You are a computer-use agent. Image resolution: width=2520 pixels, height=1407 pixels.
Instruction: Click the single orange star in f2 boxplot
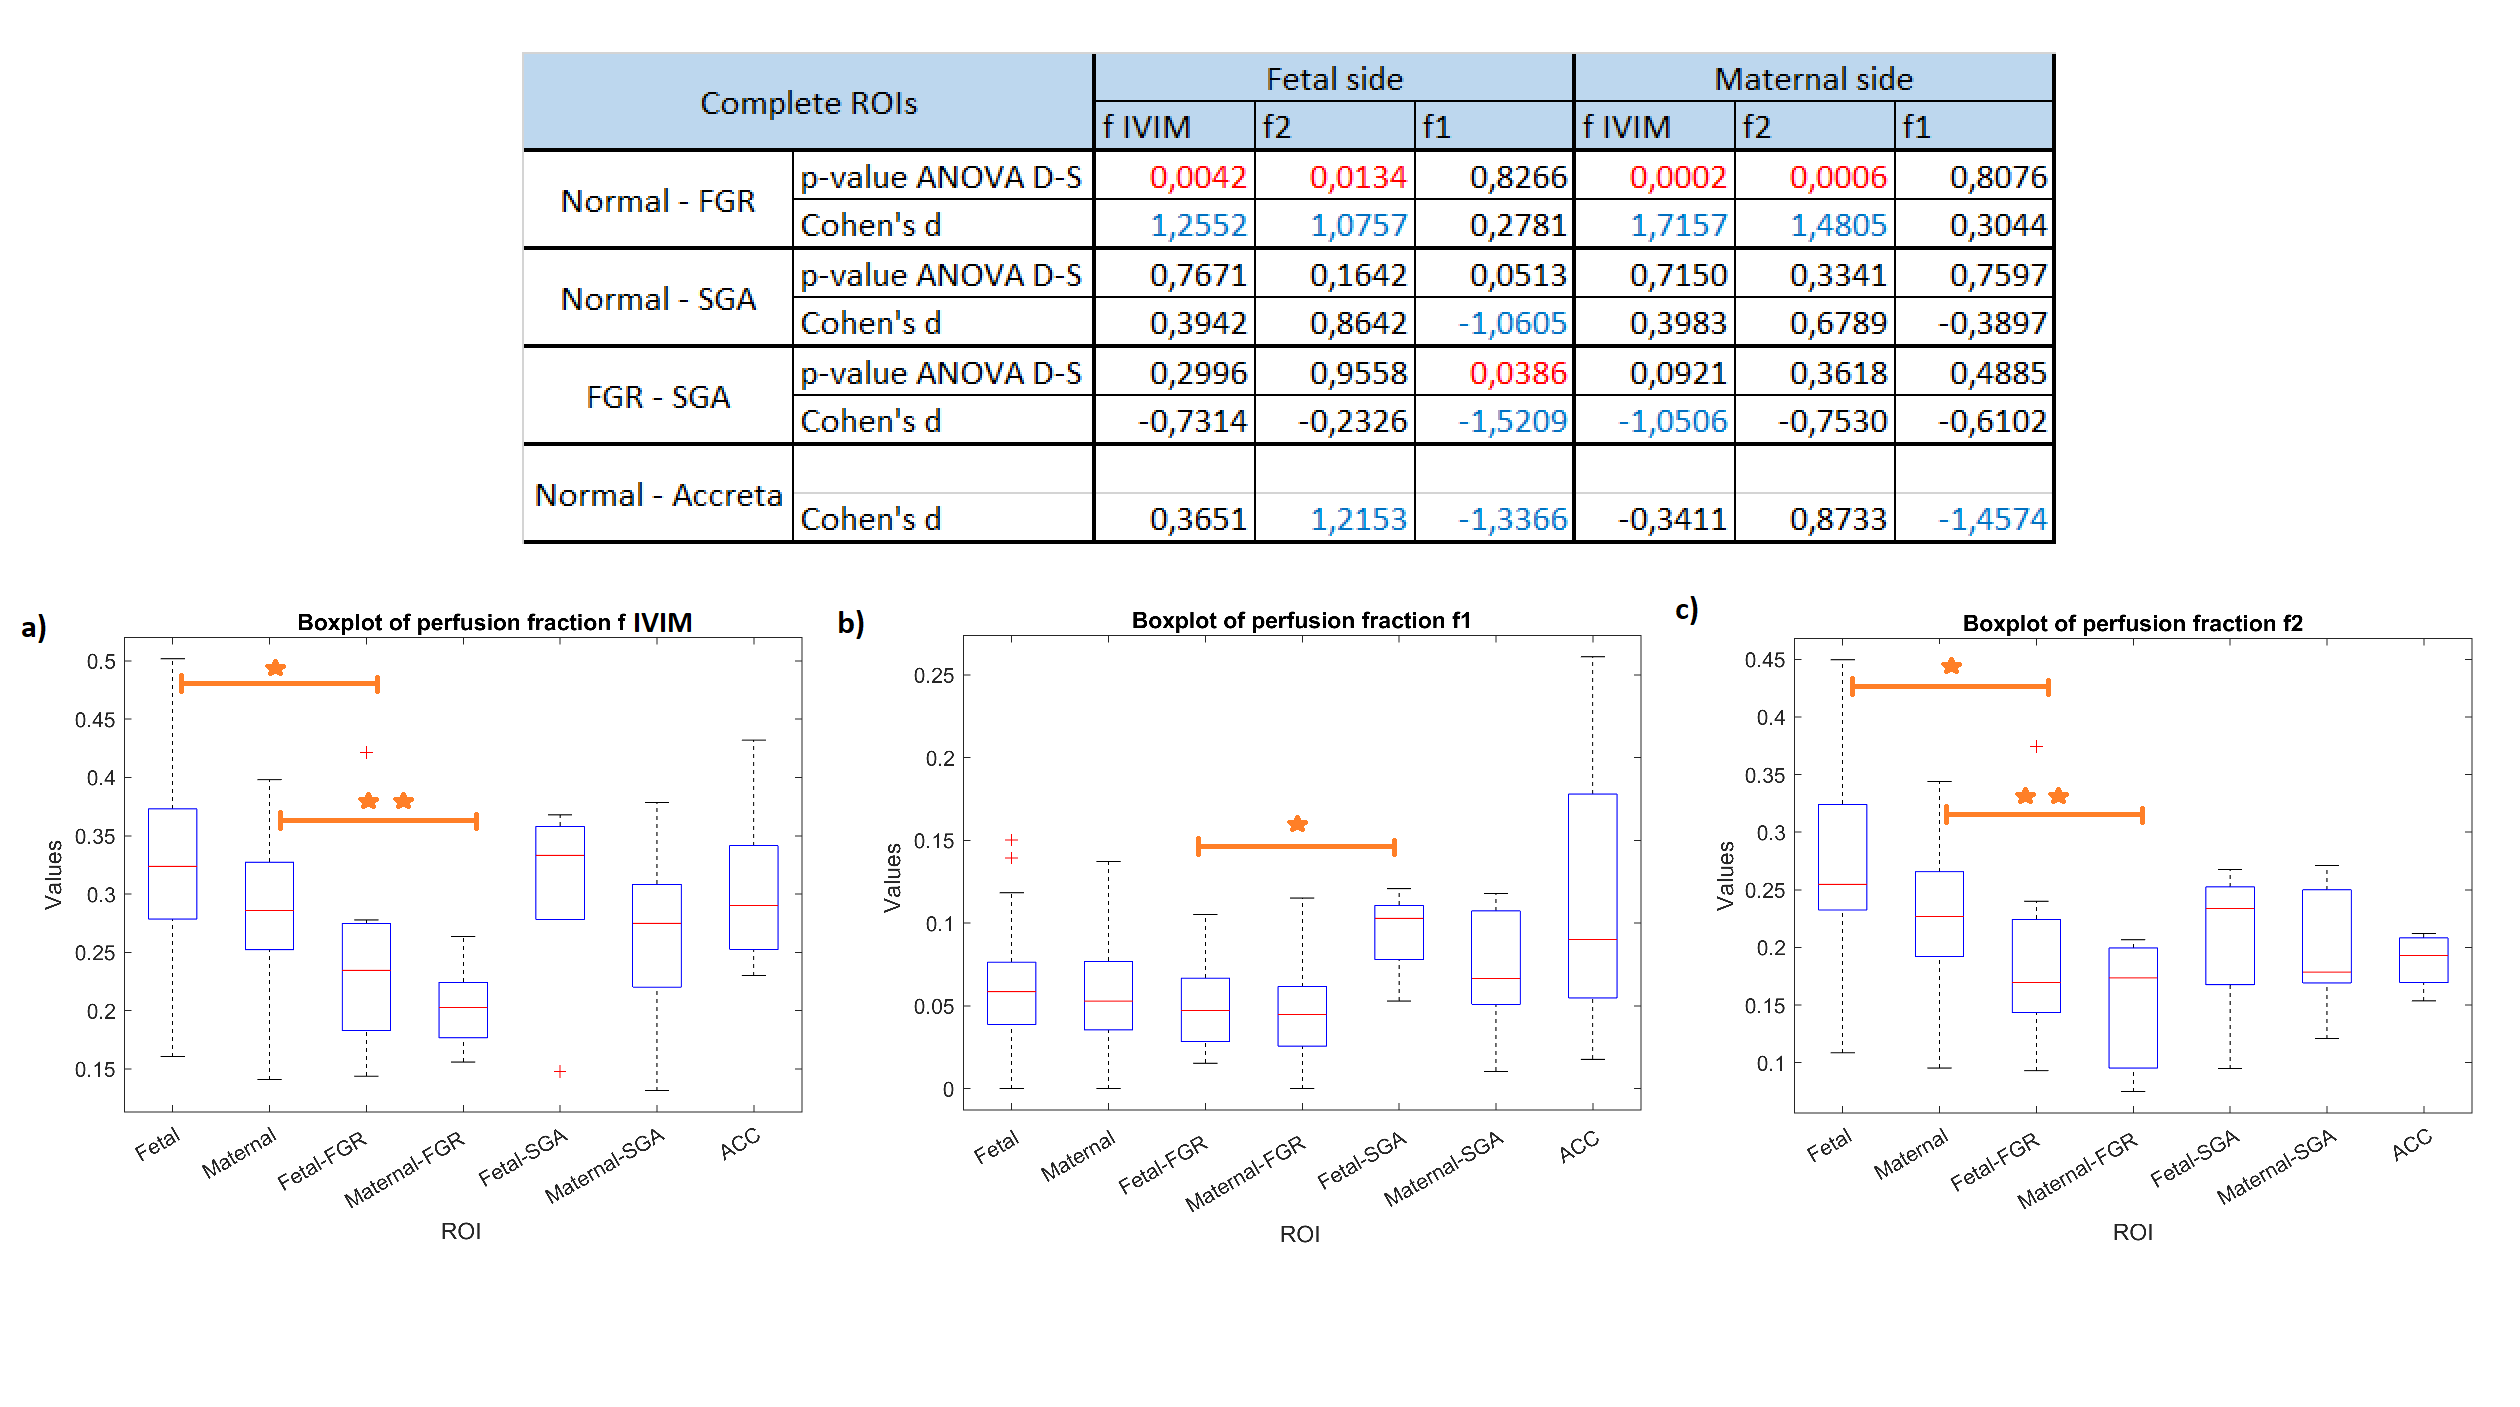click(x=1951, y=666)
